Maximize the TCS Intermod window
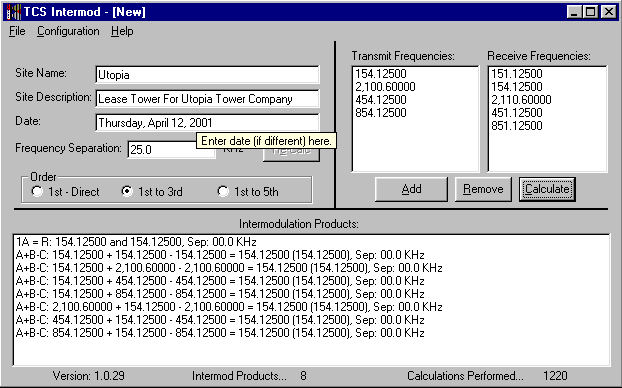622x388 pixels. [x=590, y=12]
